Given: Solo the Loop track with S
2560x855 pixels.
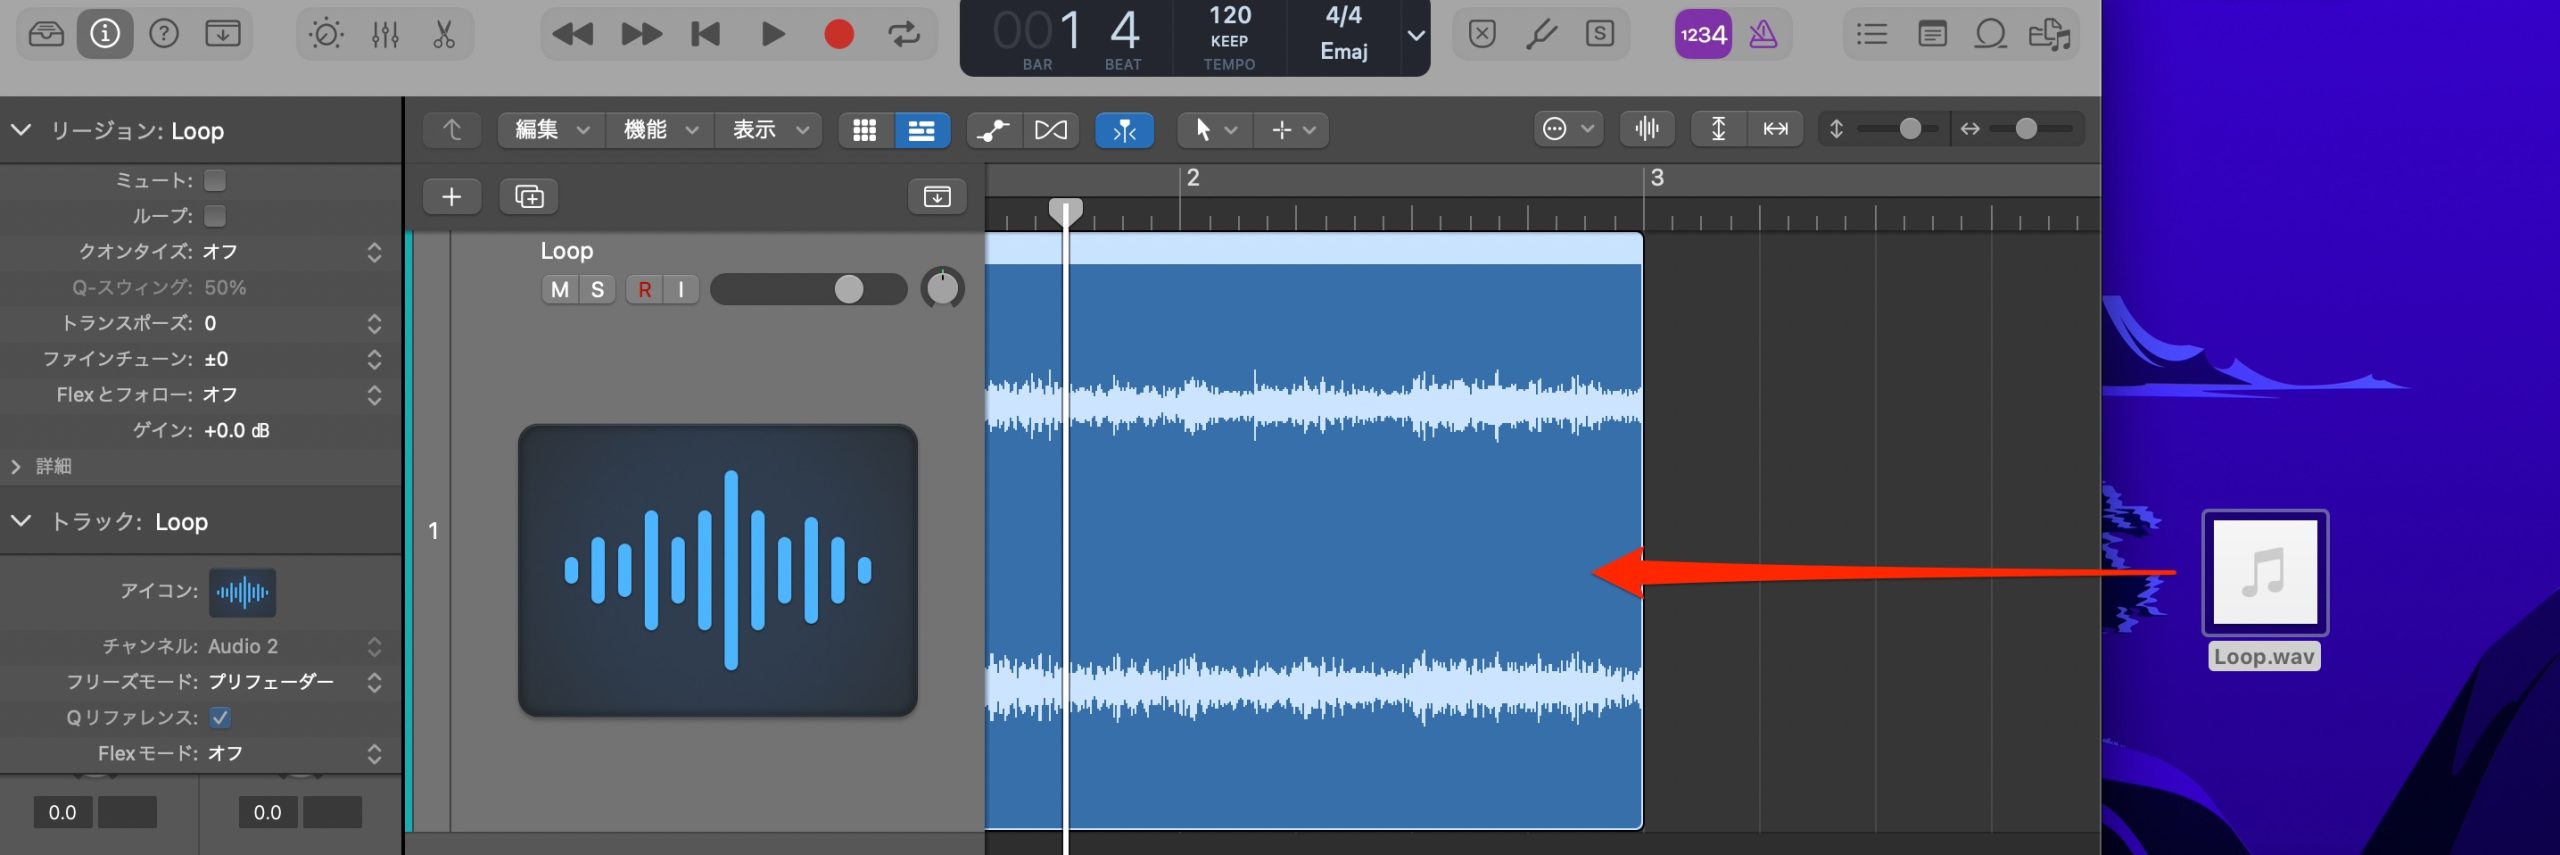Looking at the screenshot, I should click(x=597, y=289).
